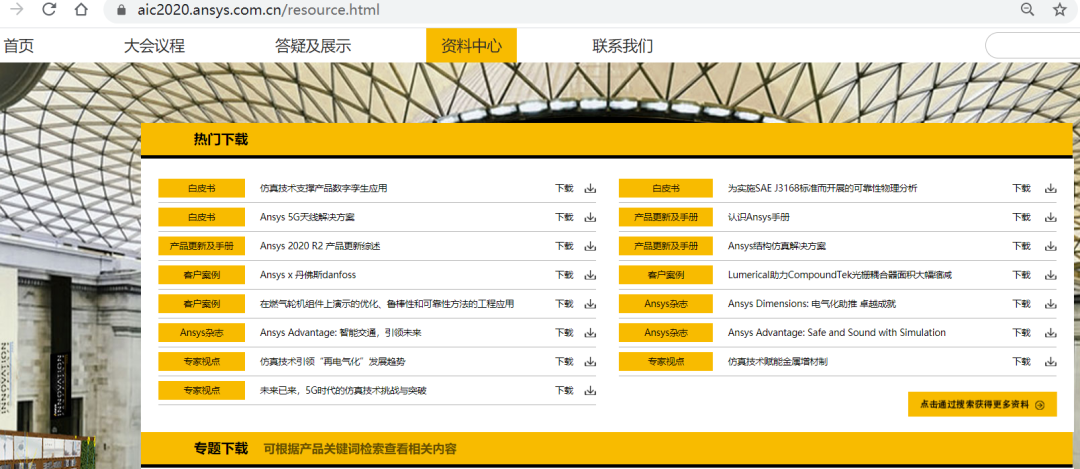Click the 点击通过搜索获得更多资料 button

point(982,405)
